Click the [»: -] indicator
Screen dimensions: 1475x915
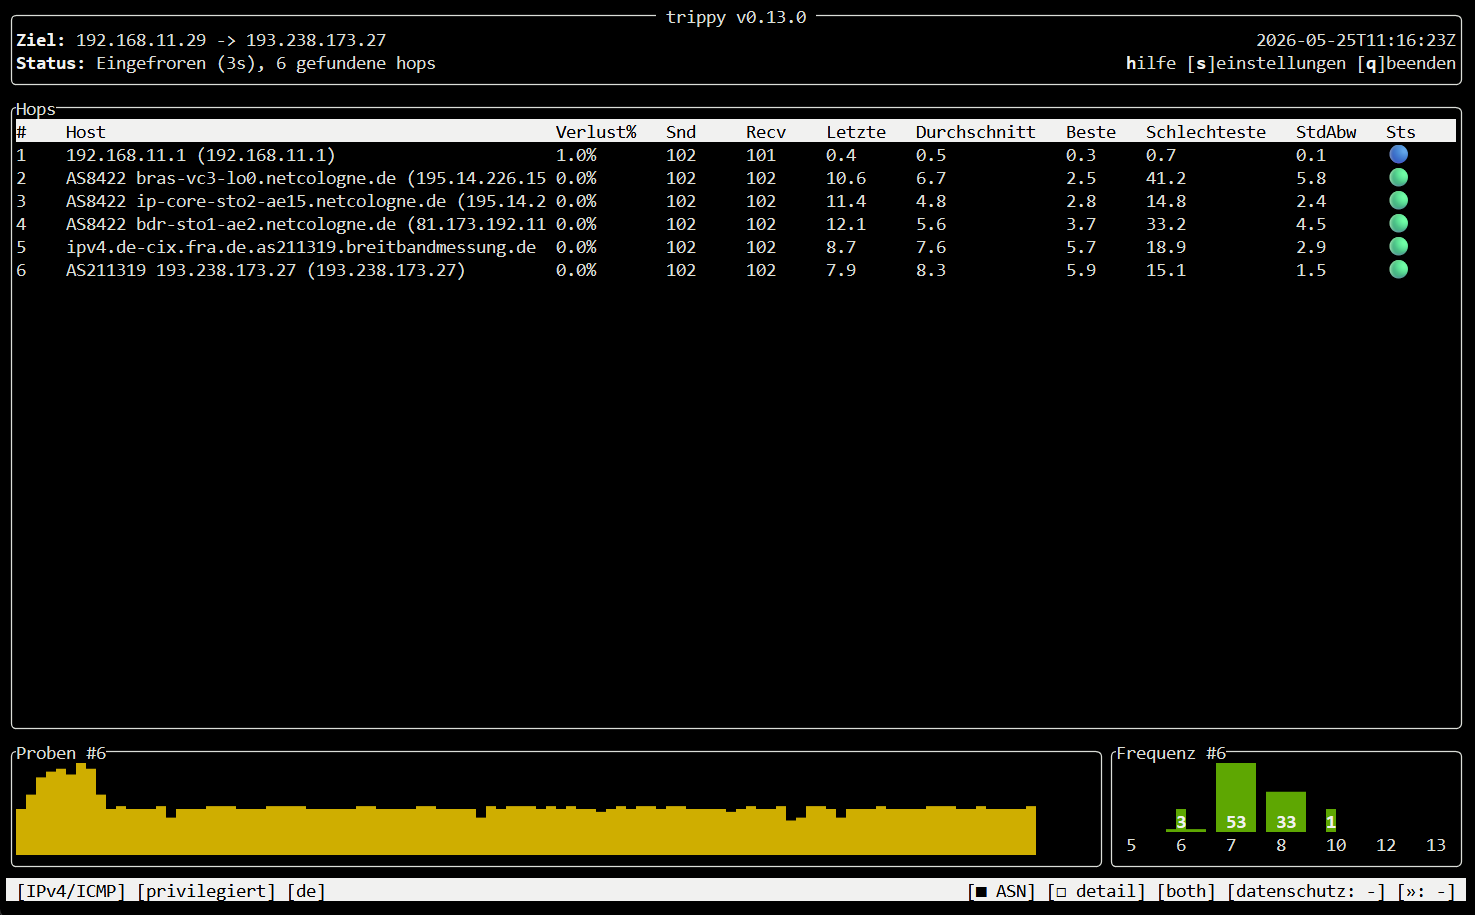[1426, 891]
